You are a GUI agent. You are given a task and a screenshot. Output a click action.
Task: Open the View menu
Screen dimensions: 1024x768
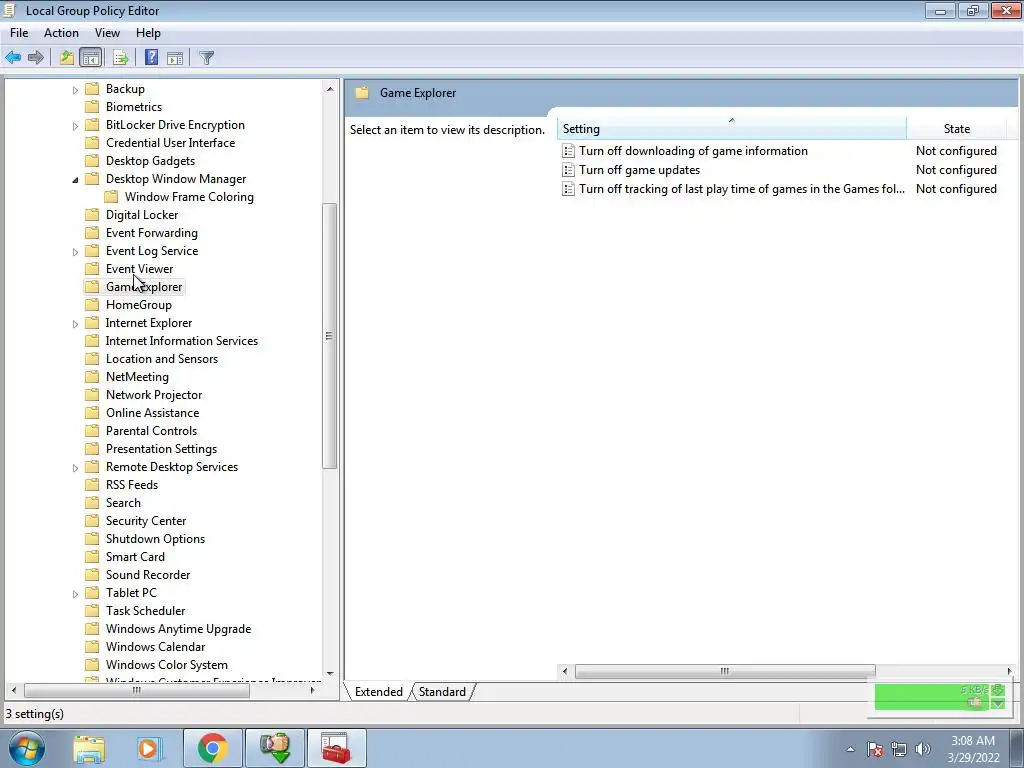107,33
